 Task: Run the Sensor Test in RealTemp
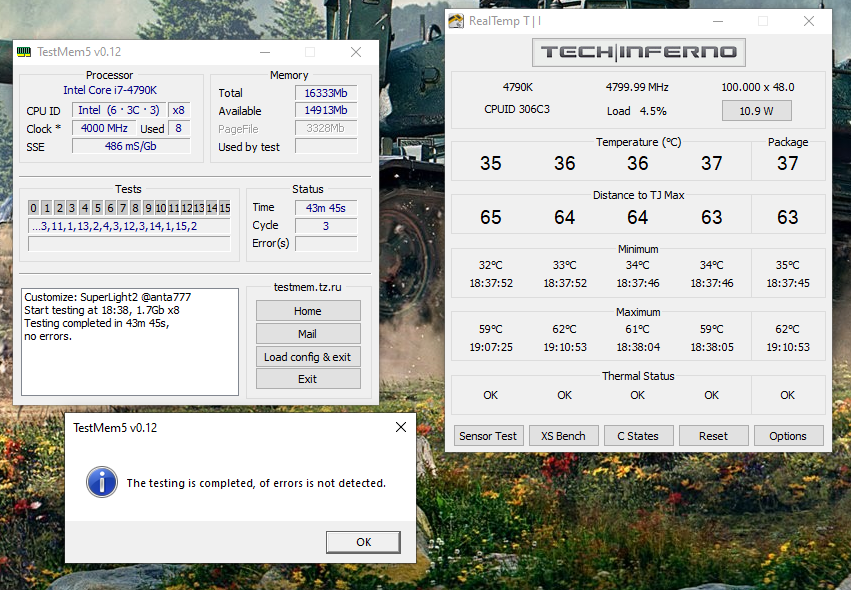[488, 436]
